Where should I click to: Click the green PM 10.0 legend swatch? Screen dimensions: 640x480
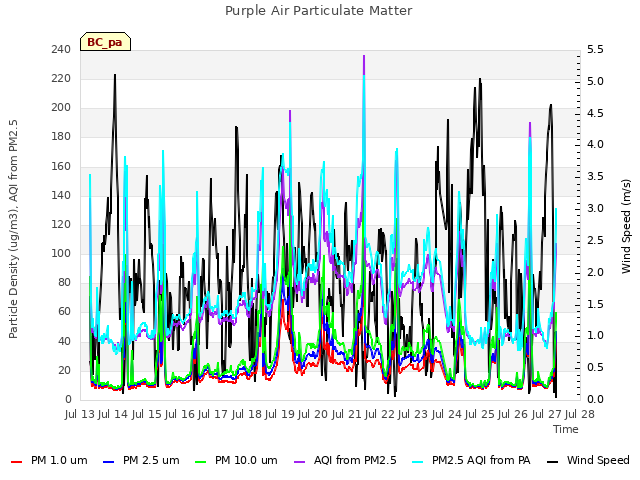click(201, 462)
